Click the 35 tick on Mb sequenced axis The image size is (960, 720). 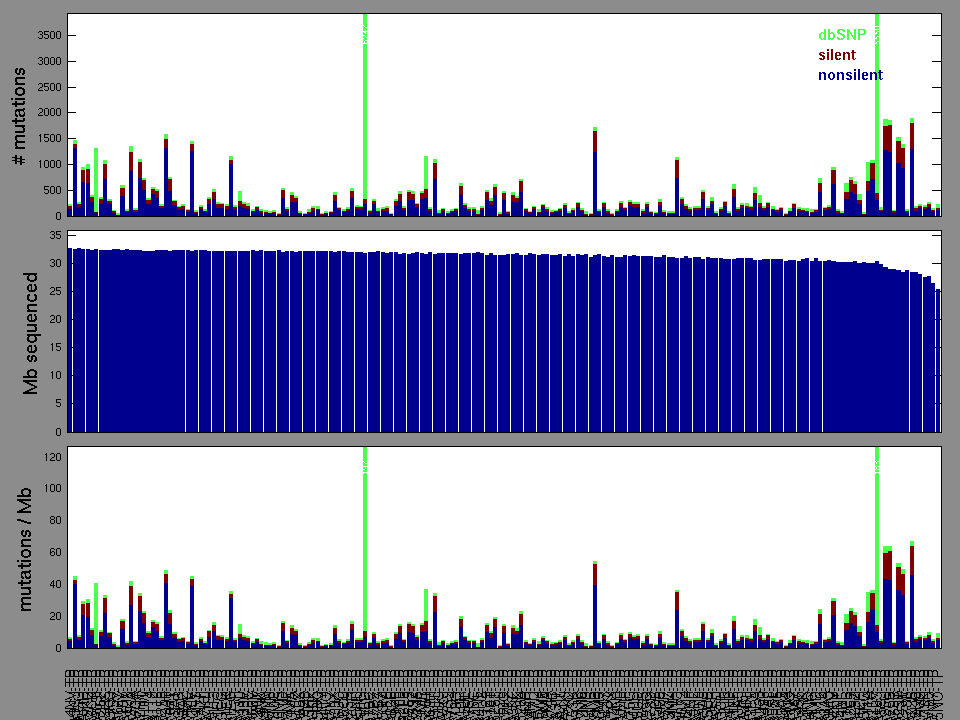[56, 236]
